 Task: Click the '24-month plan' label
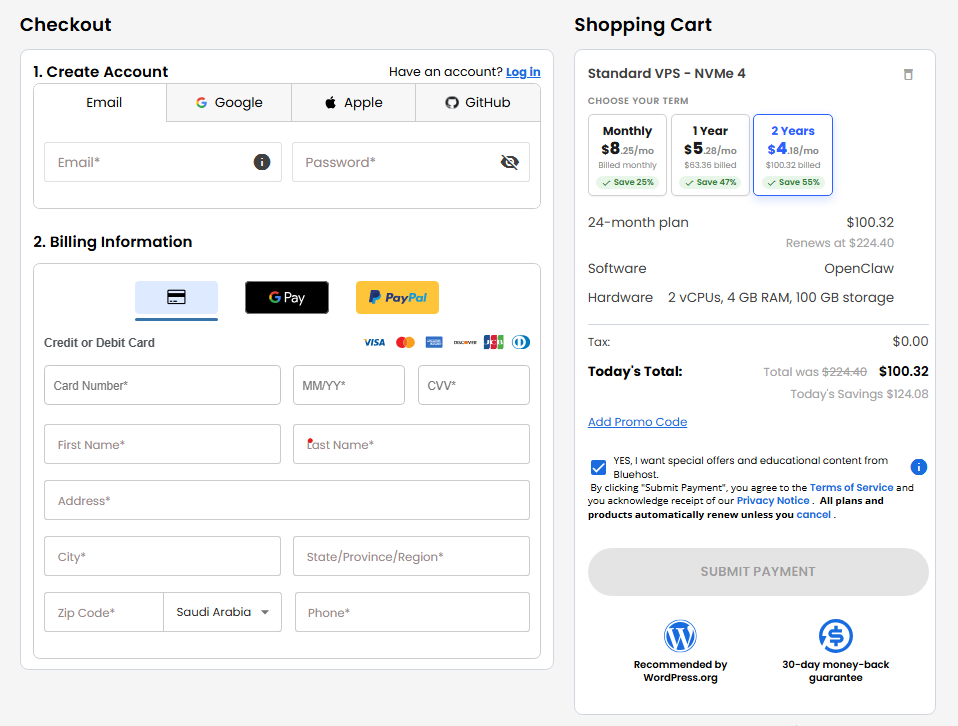638,222
